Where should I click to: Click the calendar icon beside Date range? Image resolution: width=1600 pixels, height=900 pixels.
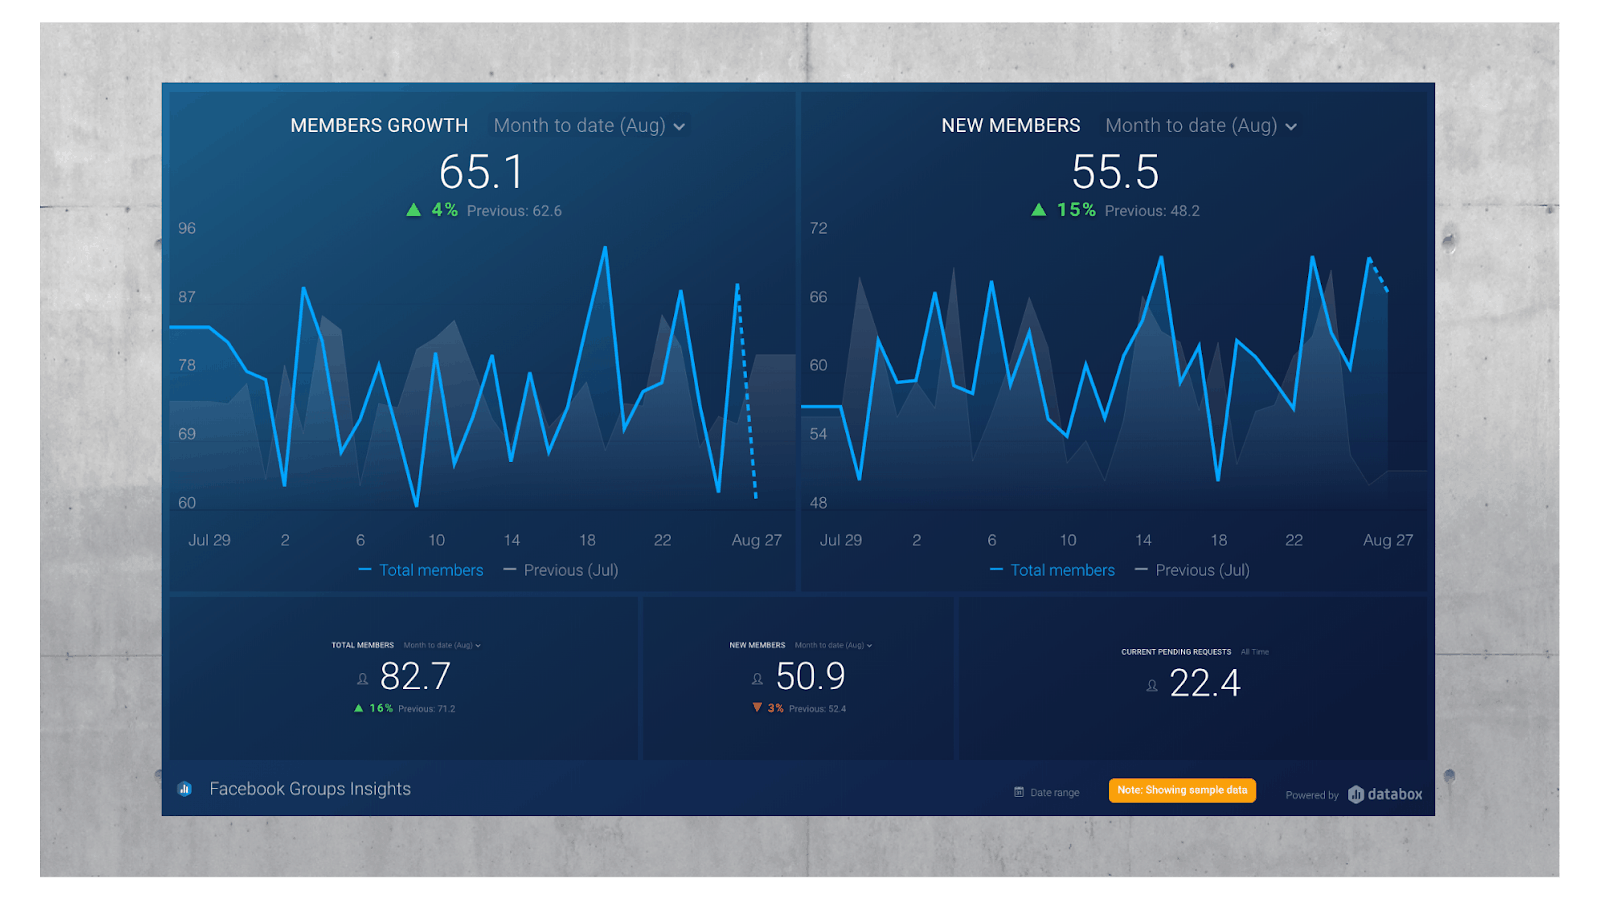click(1019, 792)
